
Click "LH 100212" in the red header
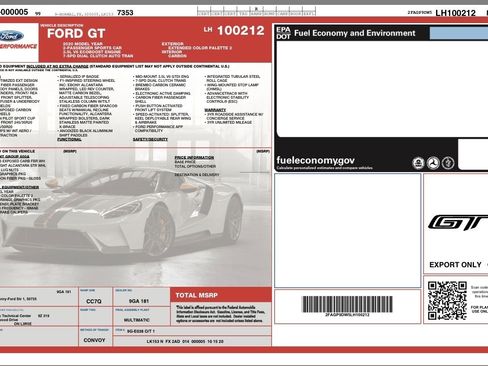[234, 31]
